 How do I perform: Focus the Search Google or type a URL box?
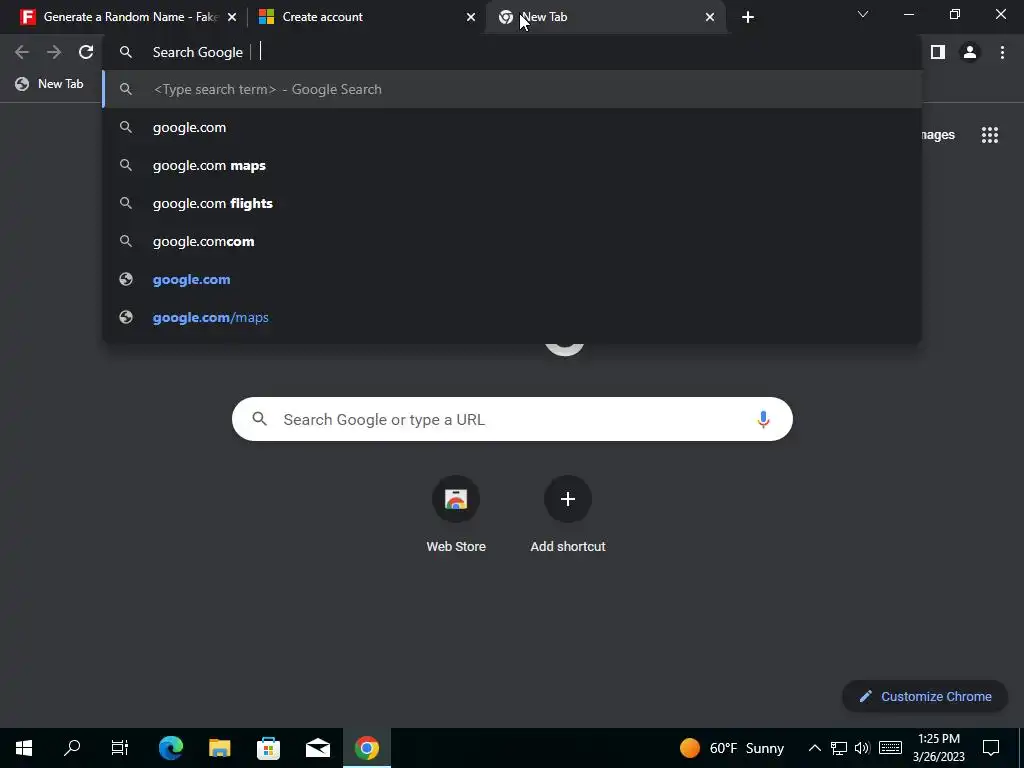(512, 419)
